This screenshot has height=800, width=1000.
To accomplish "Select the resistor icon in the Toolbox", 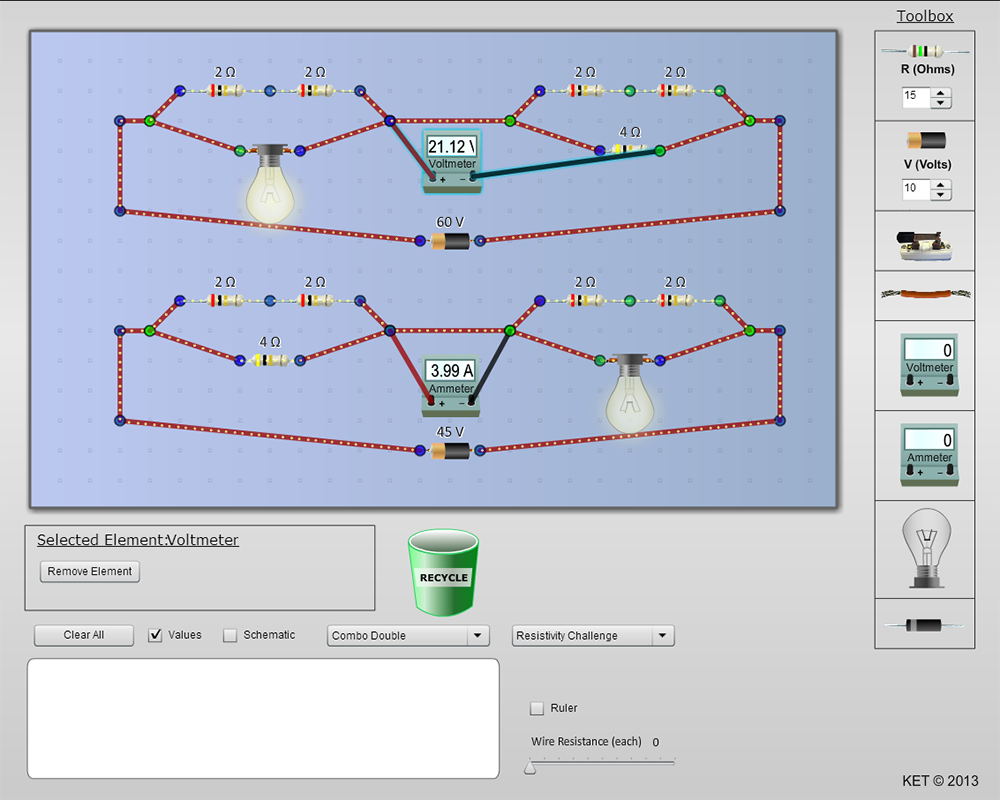I will [x=924, y=51].
